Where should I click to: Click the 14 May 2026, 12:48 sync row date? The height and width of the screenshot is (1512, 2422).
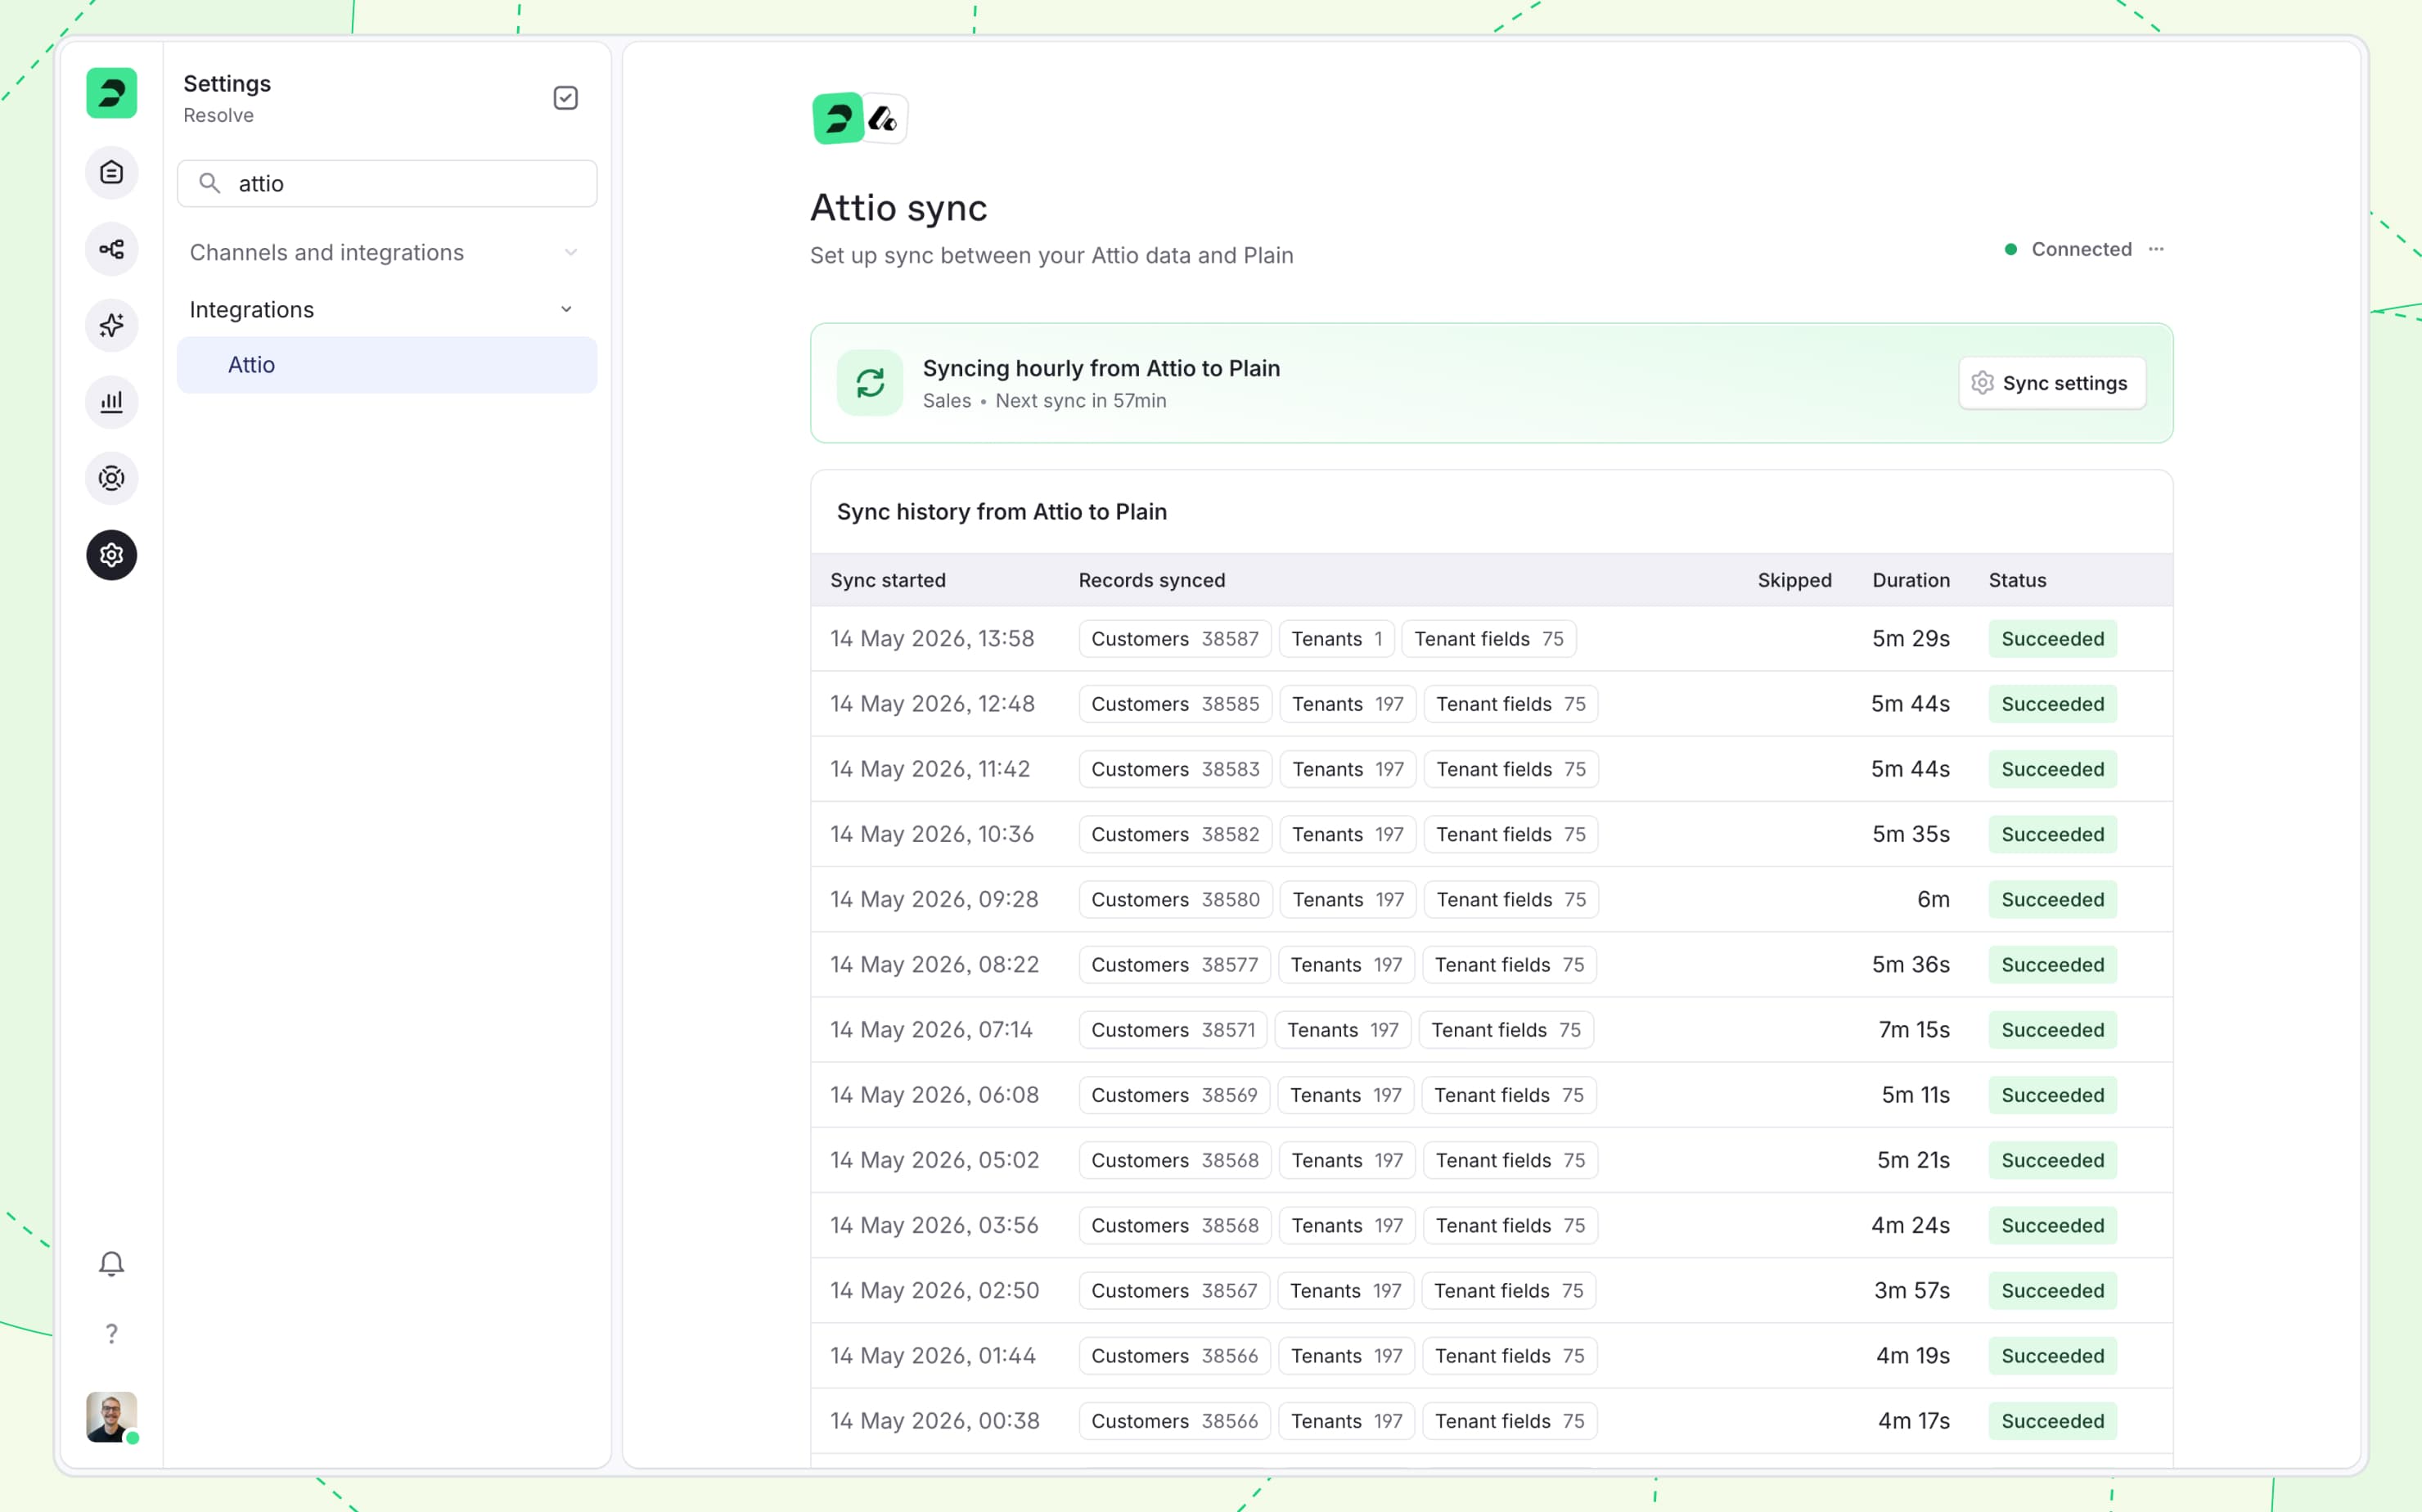932,703
